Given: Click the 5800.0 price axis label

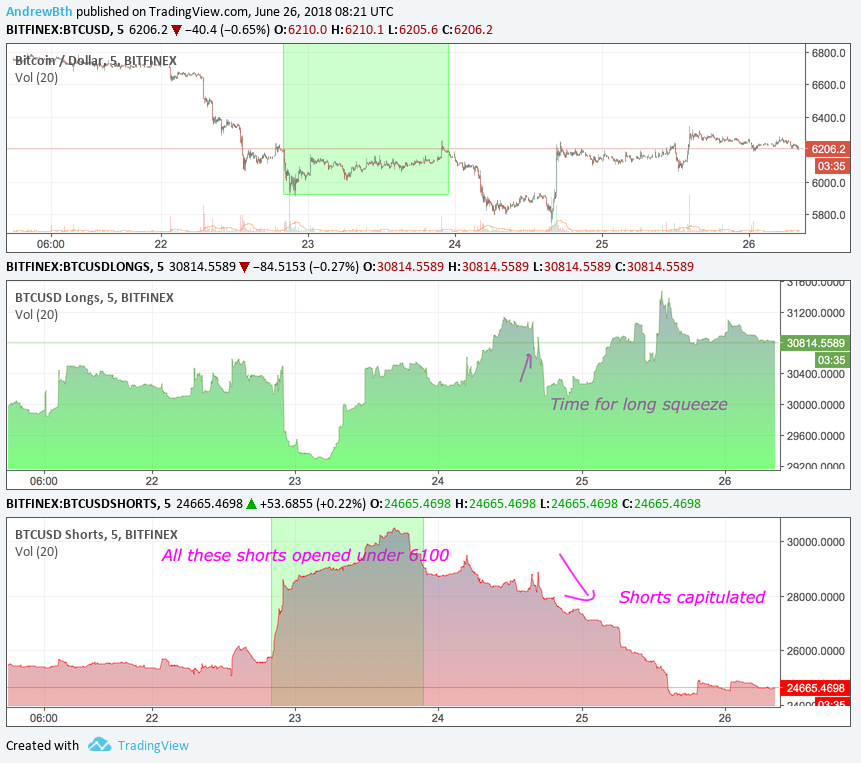Looking at the screenshot, I should pos(828,215).
